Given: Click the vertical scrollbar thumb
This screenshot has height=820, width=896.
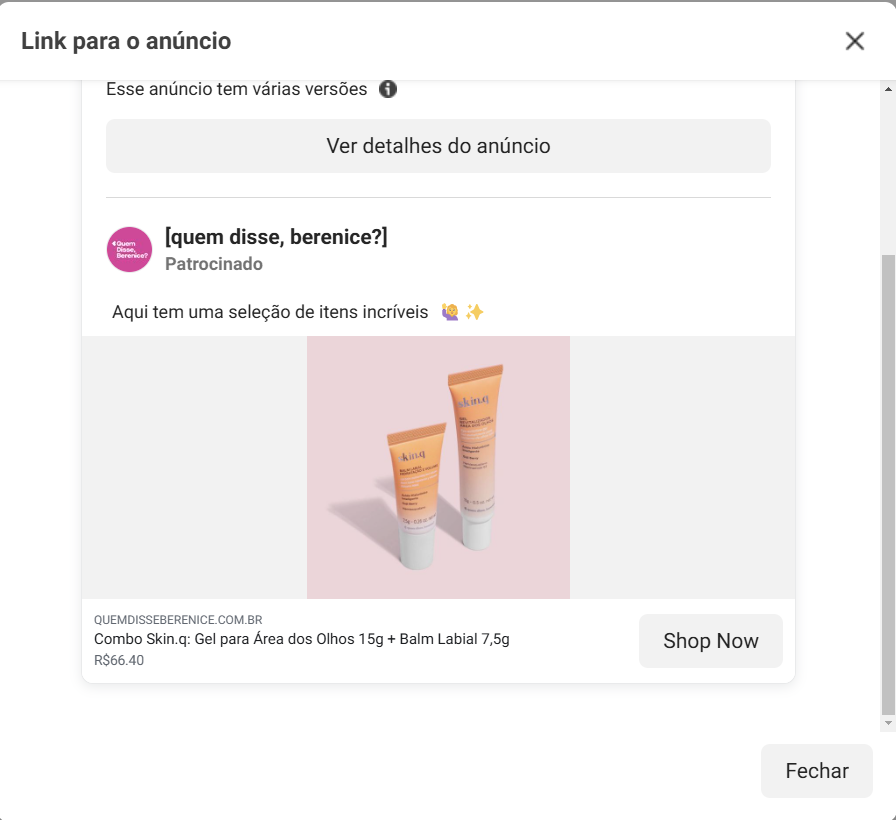Looking at the screenshot, I should pos(888,485).
